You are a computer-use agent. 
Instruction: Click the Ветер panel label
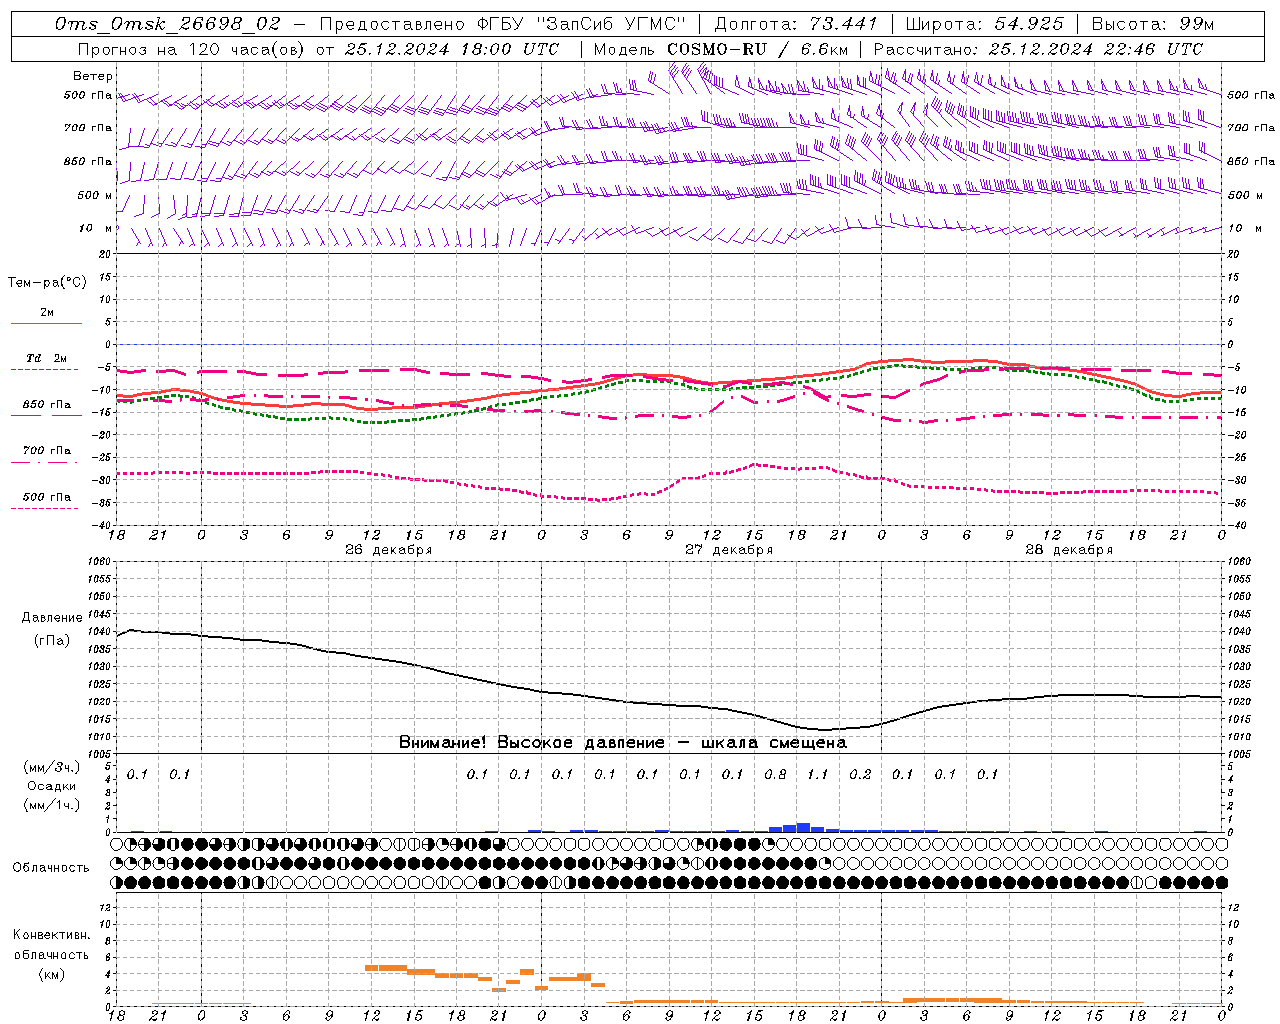(93, 76)
